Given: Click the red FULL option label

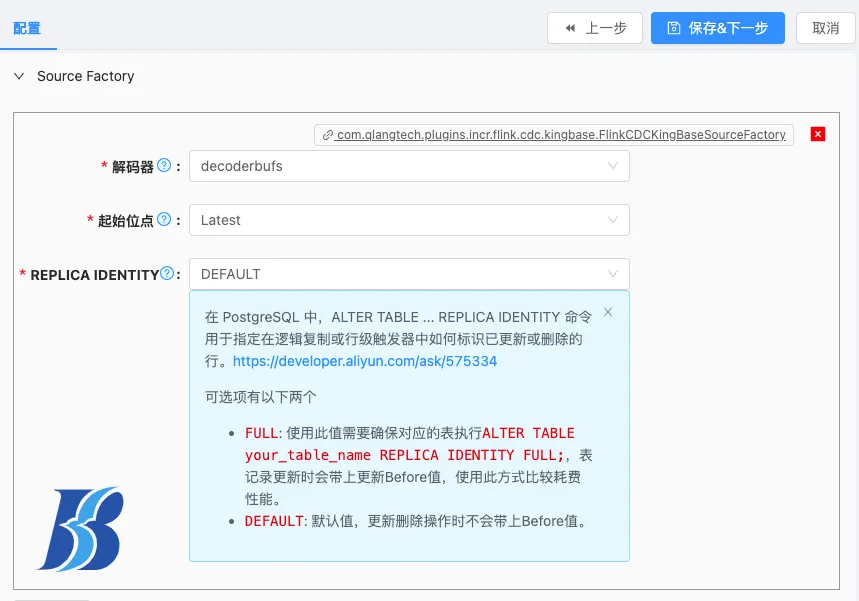Looking at the screenshot, I should click(261, 433).
